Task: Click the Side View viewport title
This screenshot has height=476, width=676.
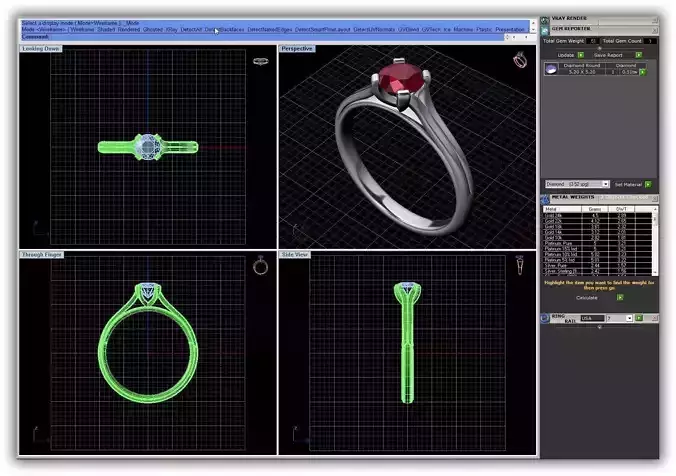Action: 295,255
